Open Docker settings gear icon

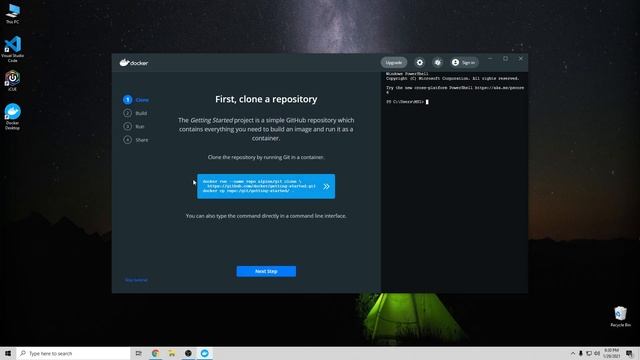coord(419,62)
